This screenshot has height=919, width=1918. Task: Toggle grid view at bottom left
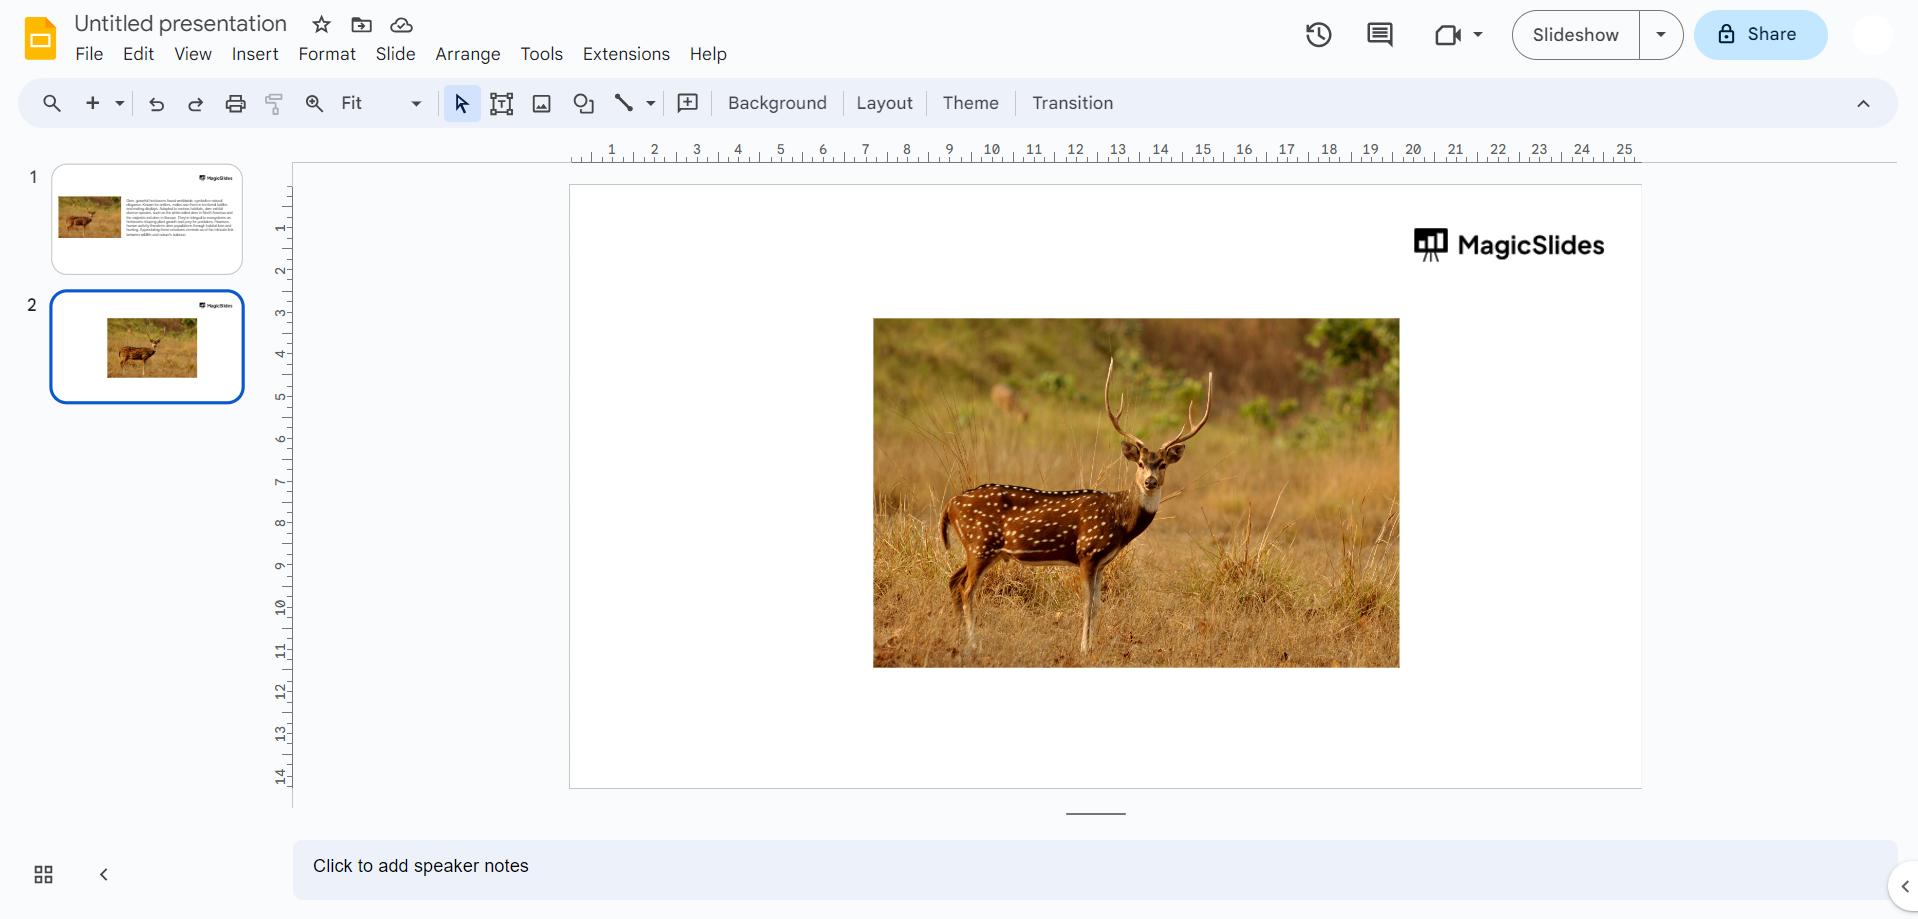[x=43, y=875]
